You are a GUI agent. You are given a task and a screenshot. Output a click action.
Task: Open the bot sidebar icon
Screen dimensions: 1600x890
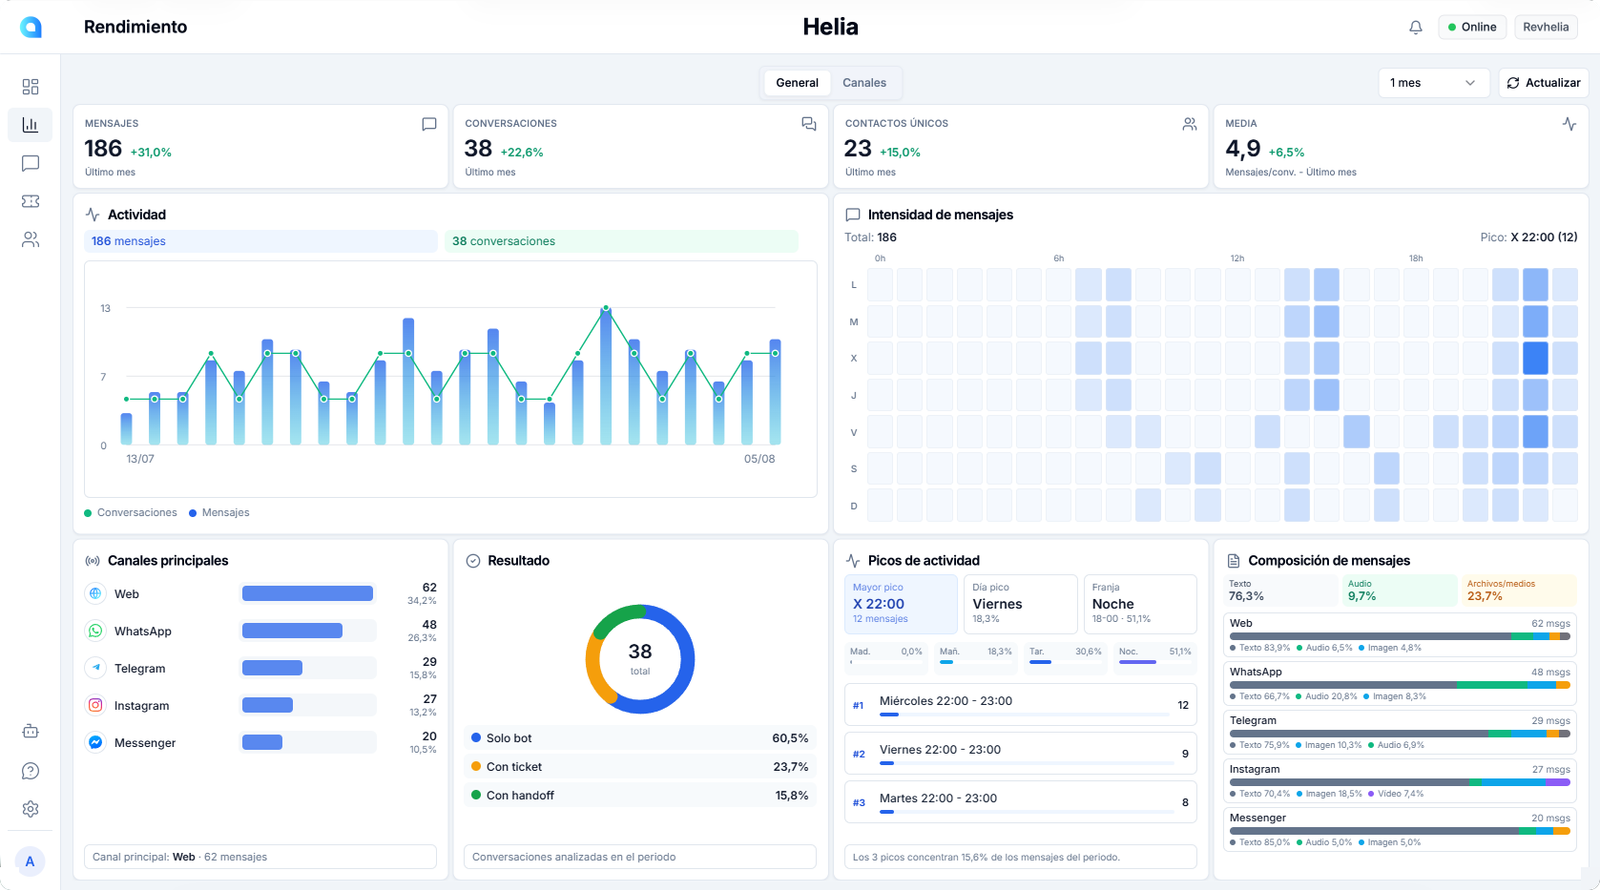pos(31,731)
